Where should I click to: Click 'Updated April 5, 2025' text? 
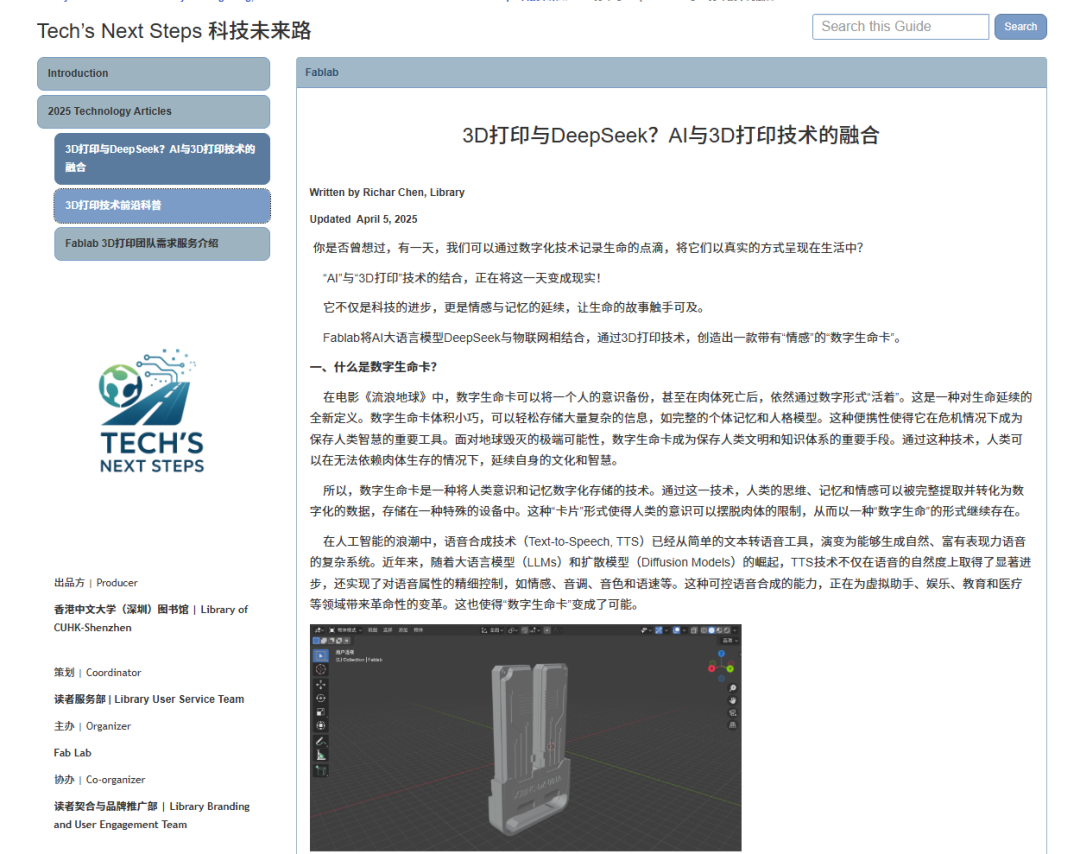click(x=364, y=219)
